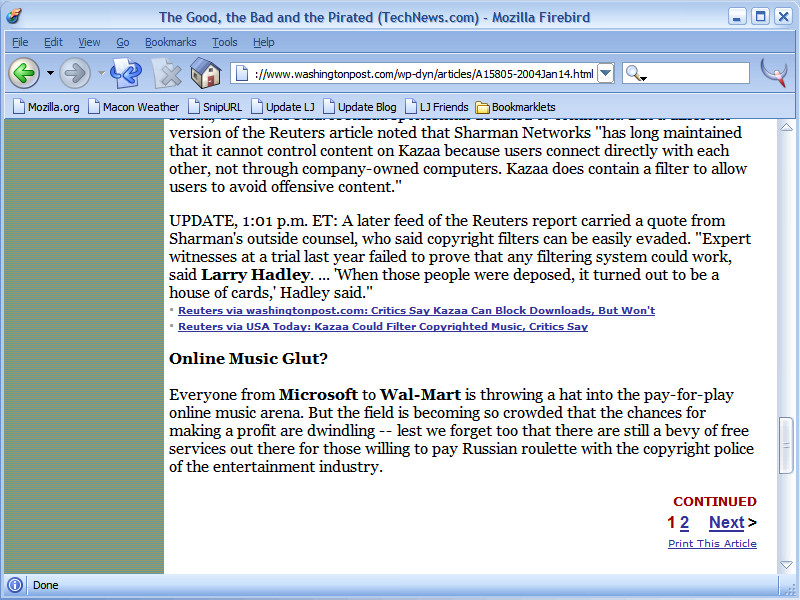800x600 pixels.
Task: Click the Reload page icon
Action: click(x=126, y=73)
